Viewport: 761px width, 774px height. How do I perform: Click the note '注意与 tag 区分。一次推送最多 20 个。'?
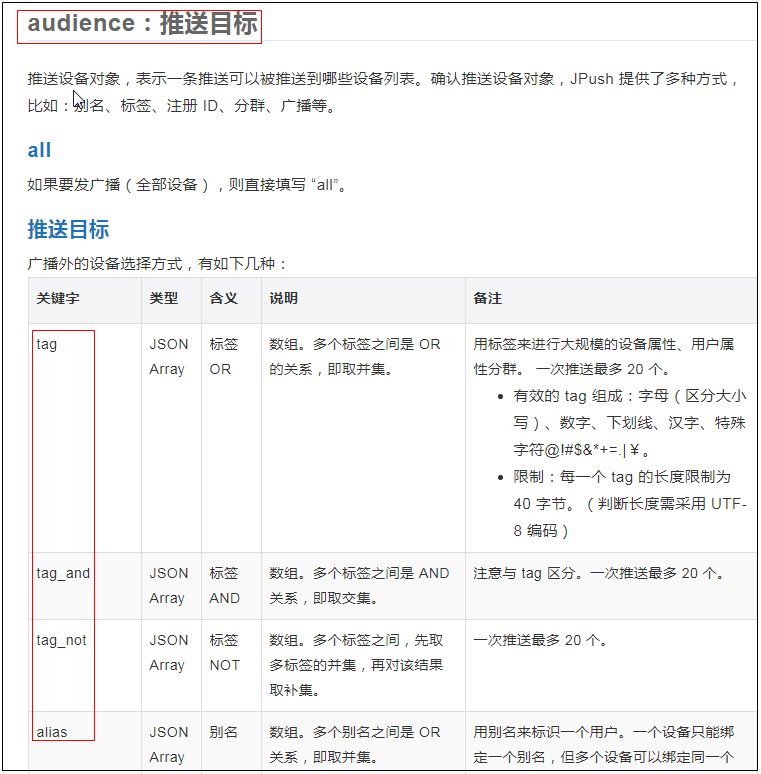tap(599, 574)
